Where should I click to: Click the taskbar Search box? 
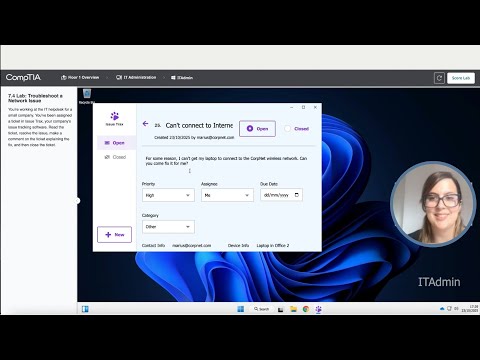262,309
